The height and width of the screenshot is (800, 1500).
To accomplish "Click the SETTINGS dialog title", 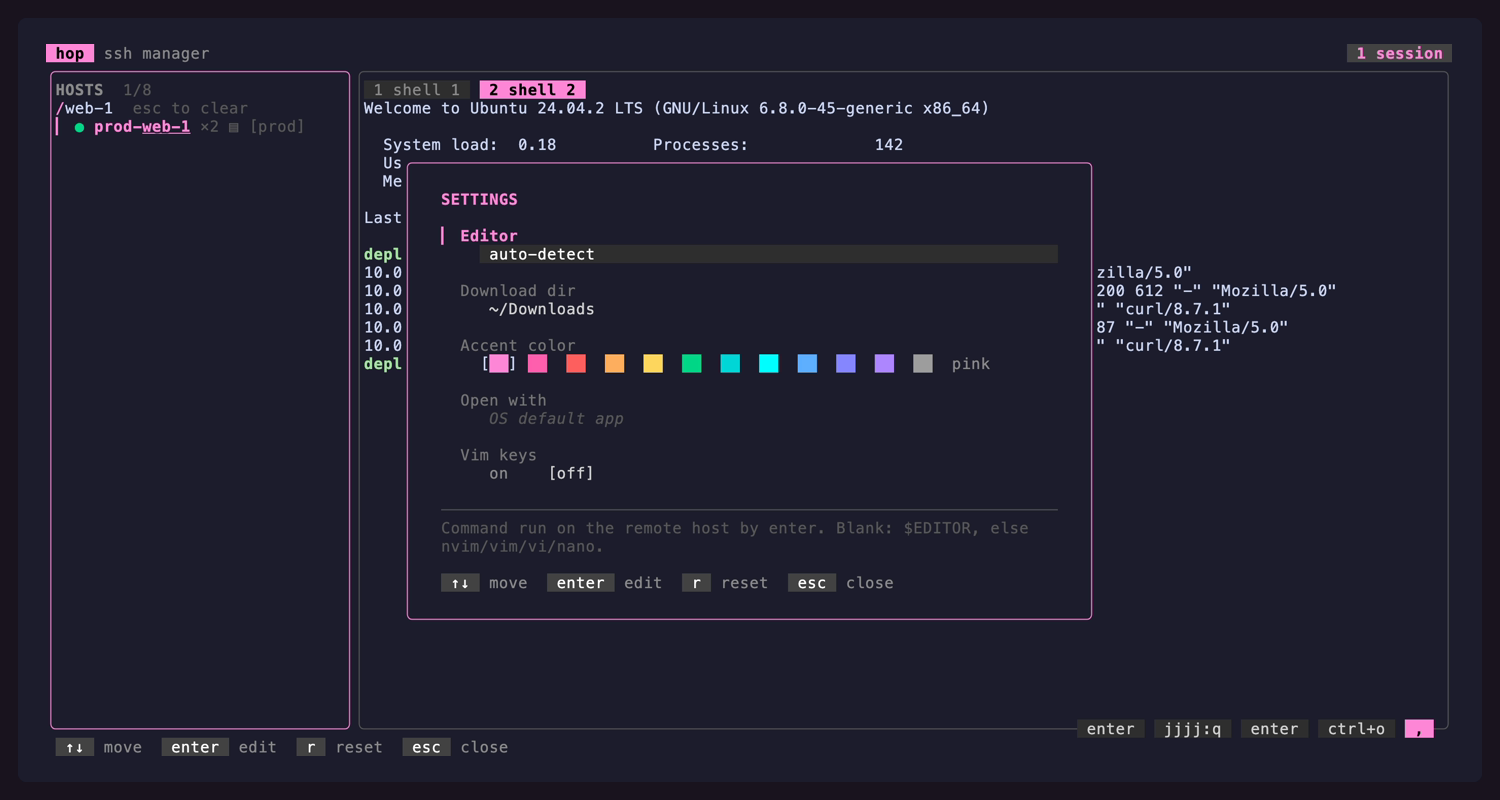I will [479, 199].
